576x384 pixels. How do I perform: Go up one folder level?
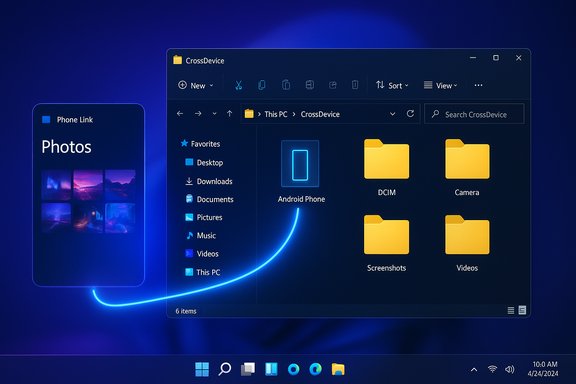(230, 114)
